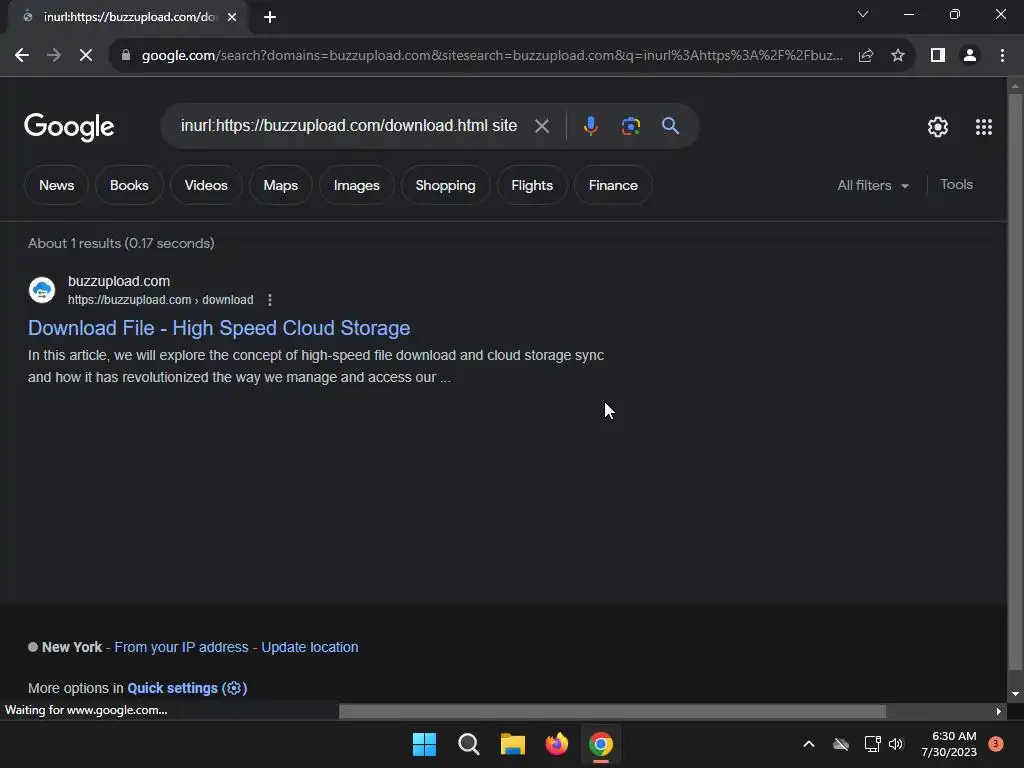
Task: Open Google quick settings gear
Action: (938, 127)
